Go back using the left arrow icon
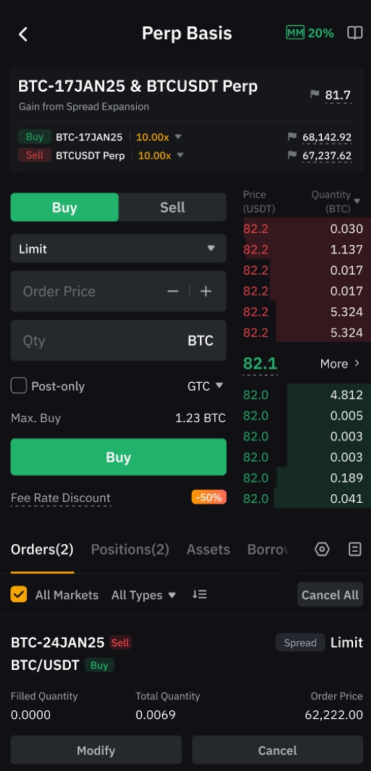371x771 pixels. 23,34
